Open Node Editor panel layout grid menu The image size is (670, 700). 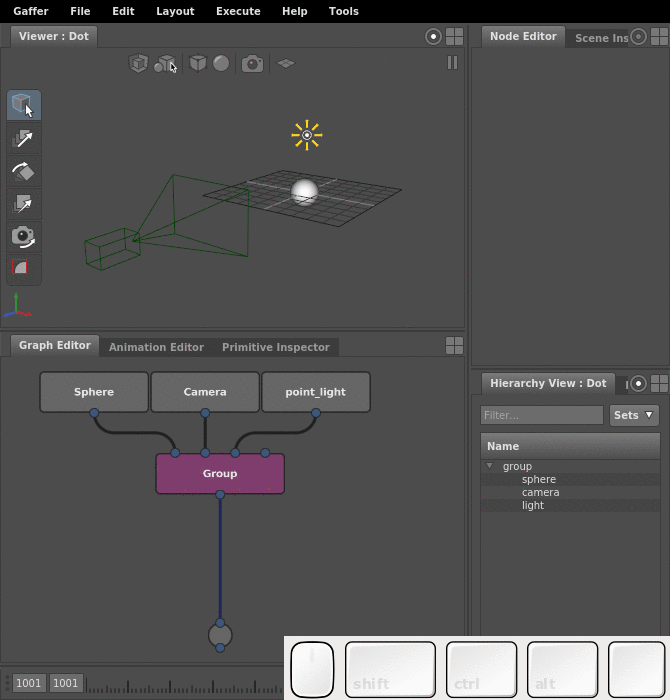[x=659, y=37]
